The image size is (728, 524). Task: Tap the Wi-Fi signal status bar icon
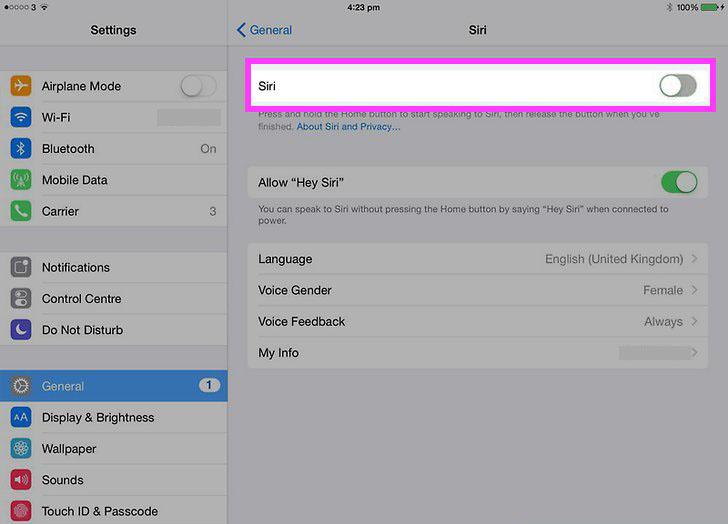pos(44,7)
